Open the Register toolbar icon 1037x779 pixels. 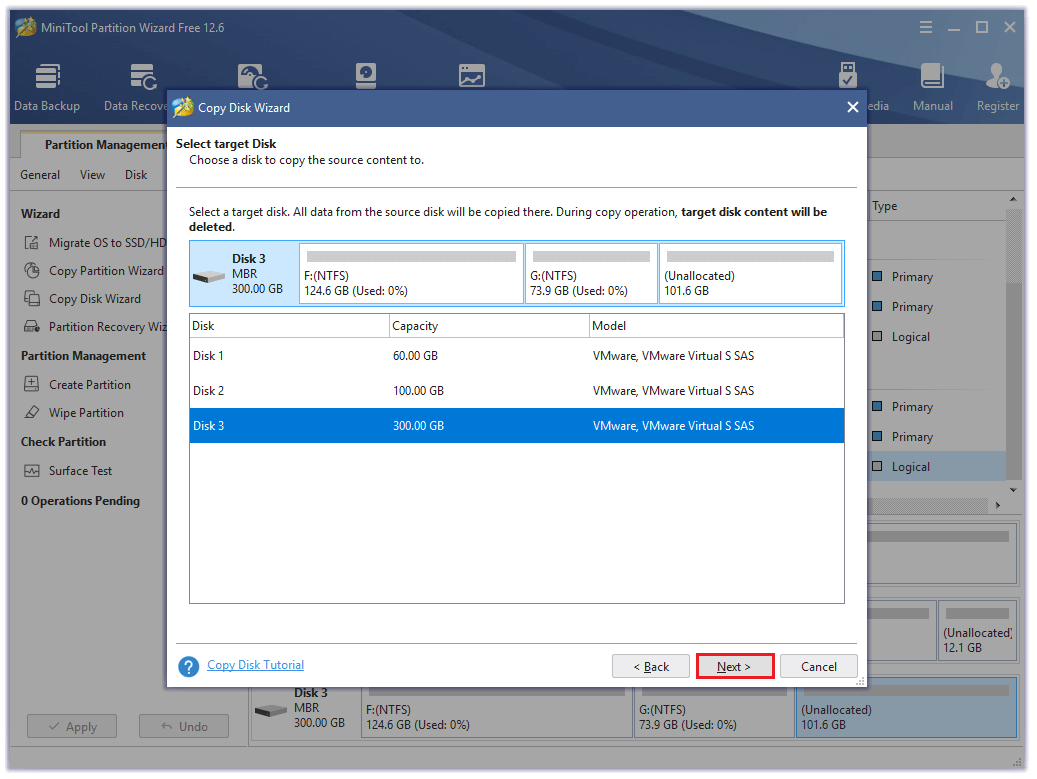pos(997,75)
